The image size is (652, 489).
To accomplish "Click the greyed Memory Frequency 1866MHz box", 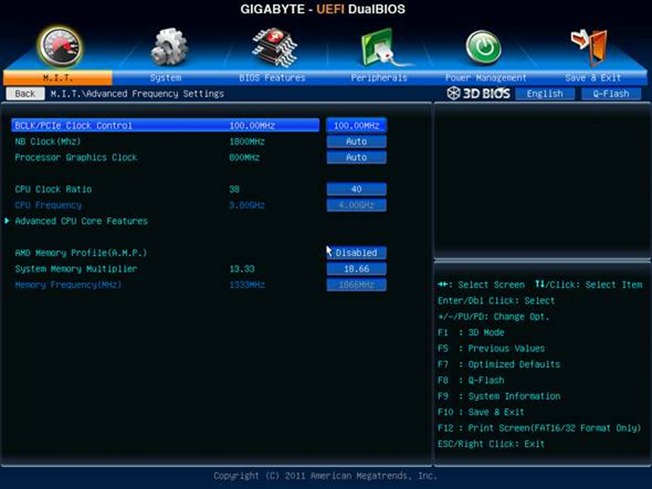I will pyautogui.click(x=356, y=285).
